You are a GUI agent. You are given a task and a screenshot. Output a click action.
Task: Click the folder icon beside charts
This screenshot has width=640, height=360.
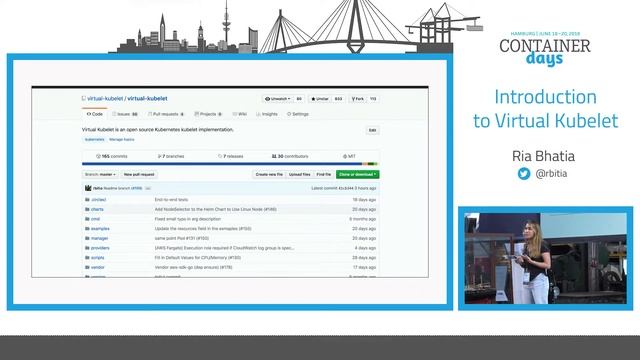click(87, 209)
